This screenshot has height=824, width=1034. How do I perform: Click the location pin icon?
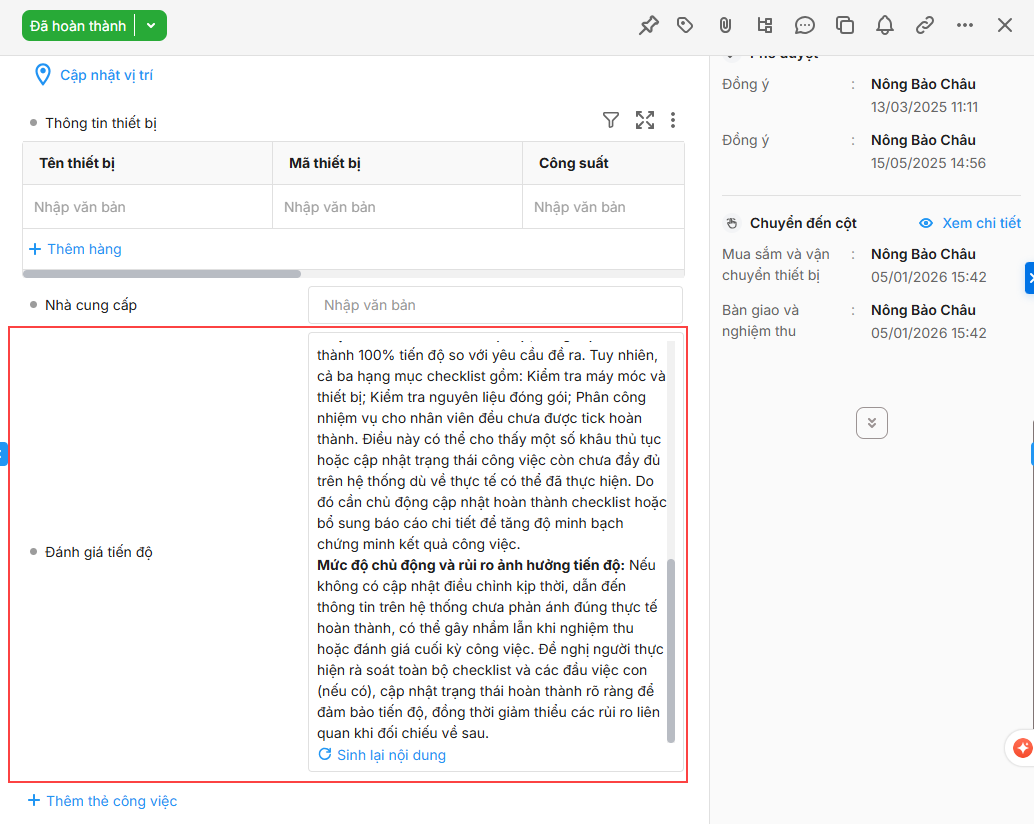coord(42,74)
